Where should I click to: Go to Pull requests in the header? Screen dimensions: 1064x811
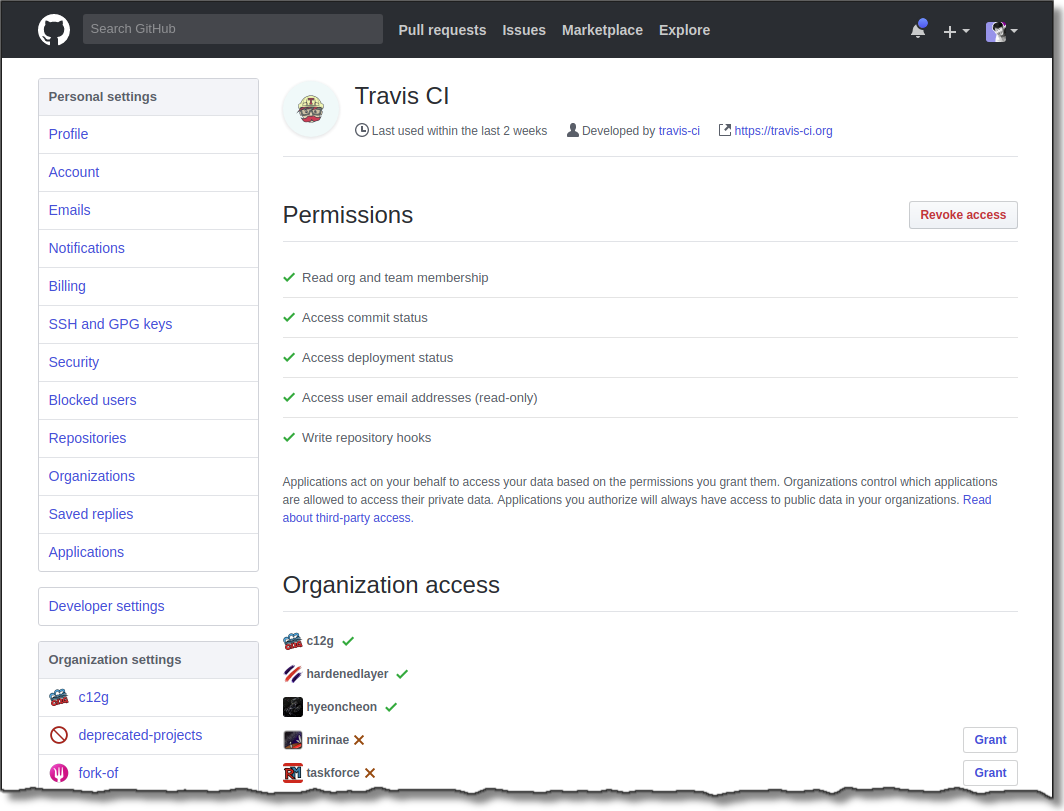(442, 30)
